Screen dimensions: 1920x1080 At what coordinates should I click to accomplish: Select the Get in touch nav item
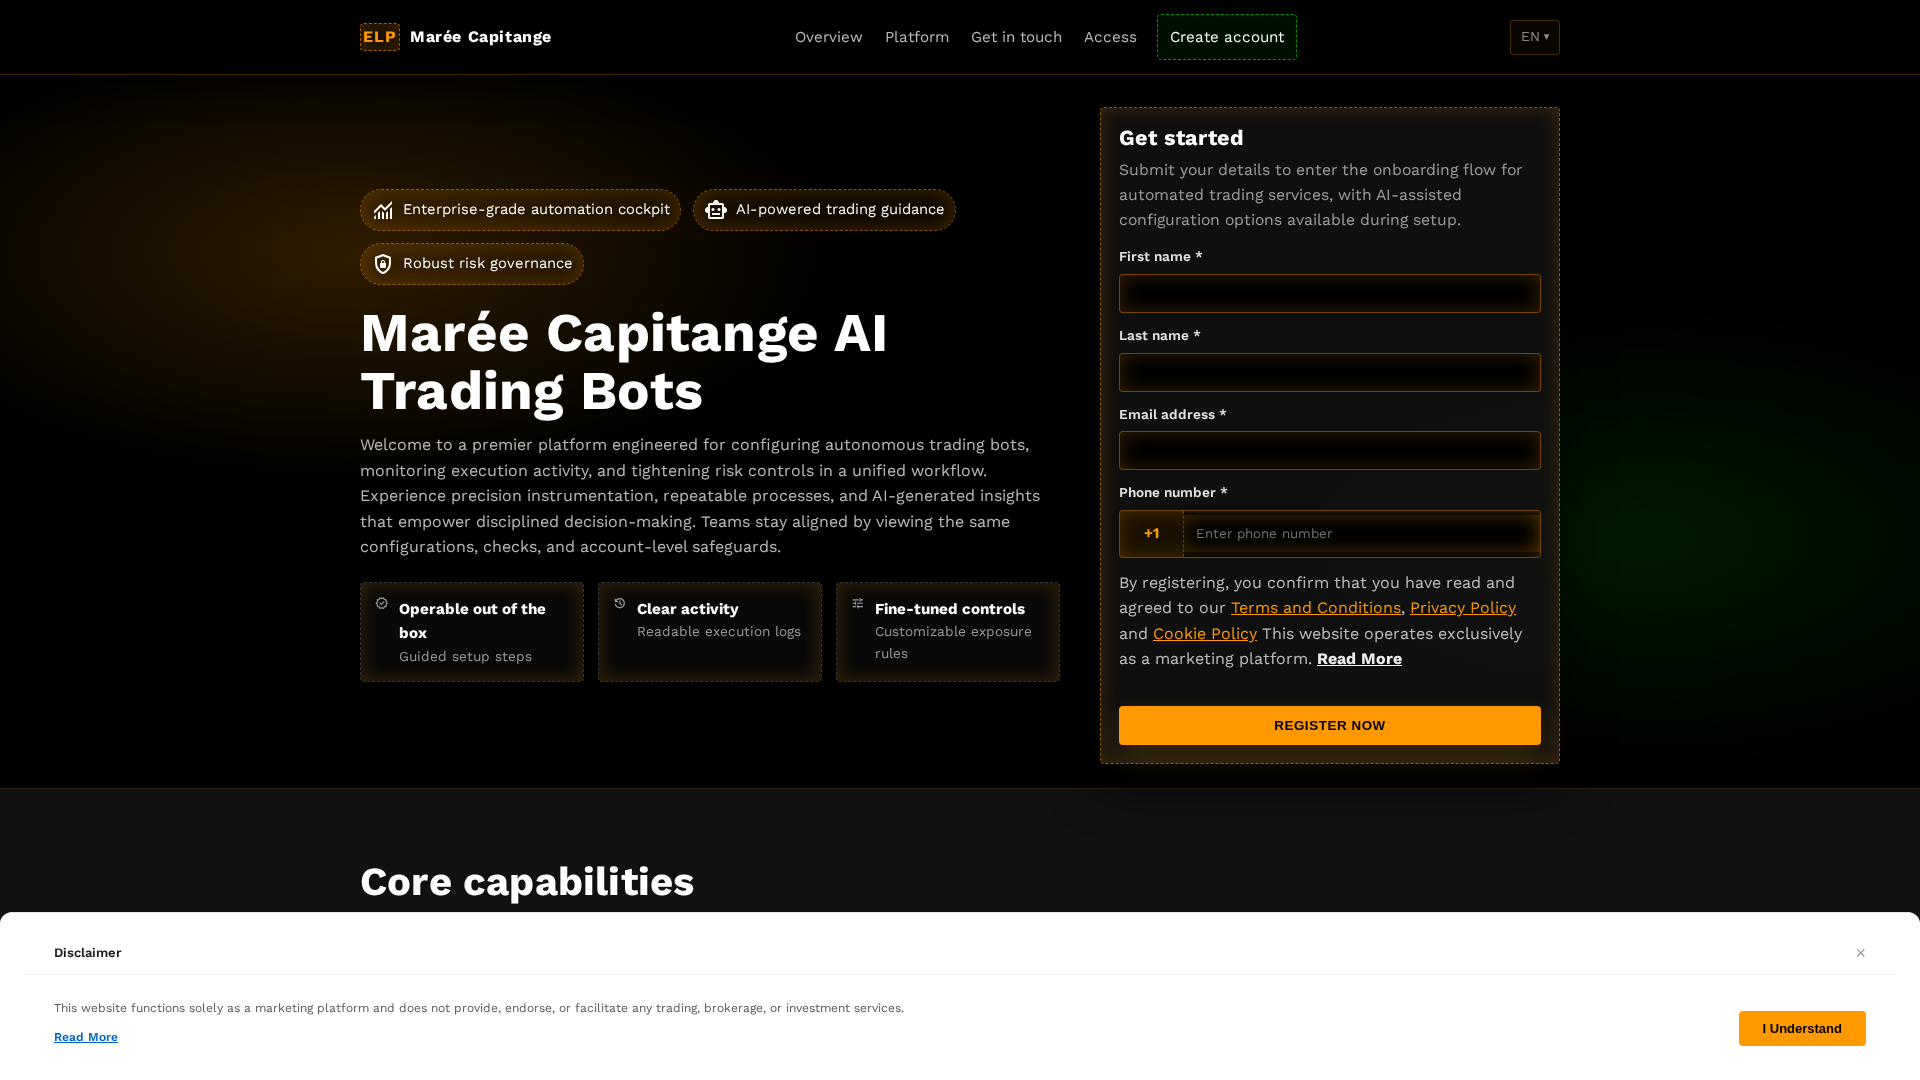click(x=1016, y=37)
